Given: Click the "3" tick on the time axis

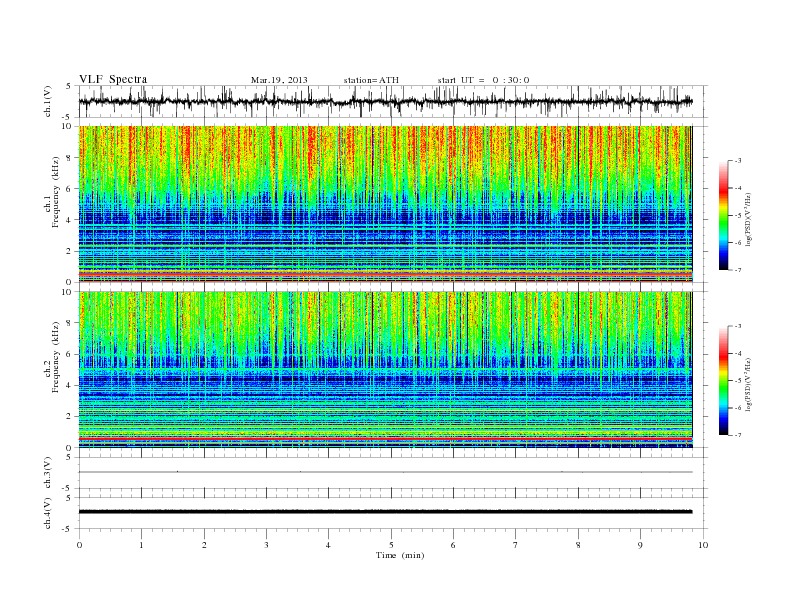Looking at the screenshot, I should tap(266, 545).
